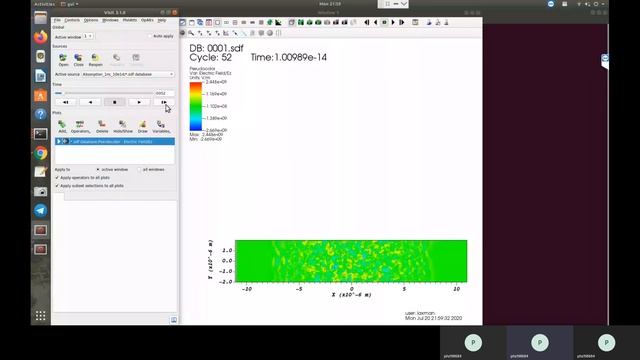Click the green tree icon in window toolbar

(x=270, y=22)
